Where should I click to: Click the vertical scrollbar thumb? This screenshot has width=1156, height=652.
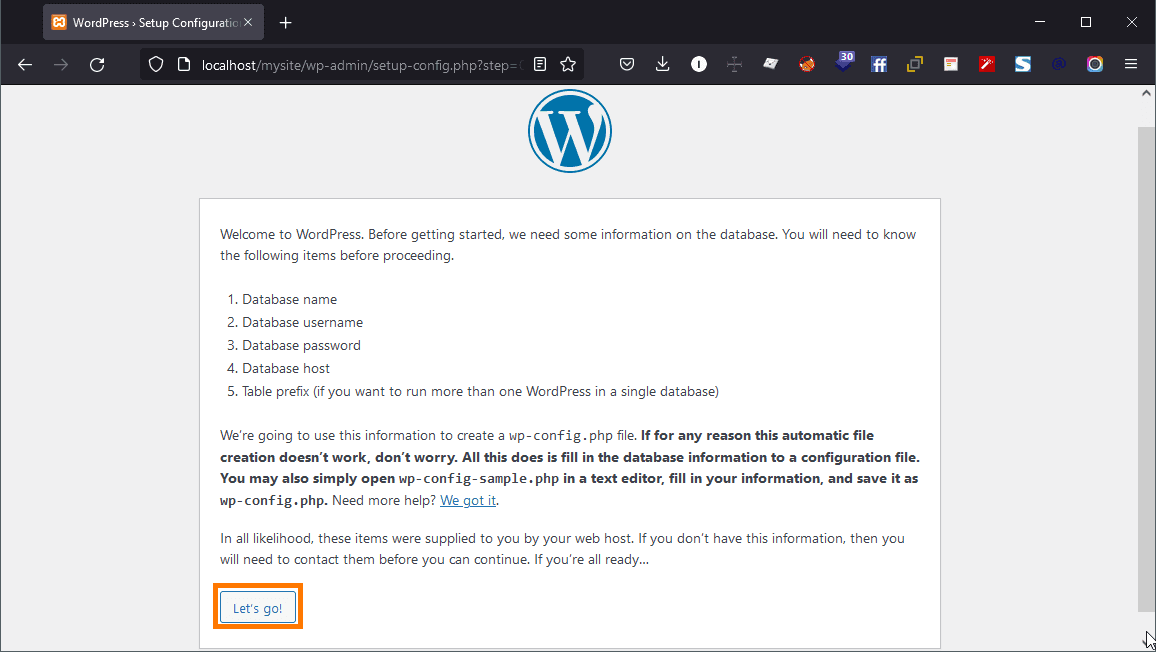click(1146, 369)
